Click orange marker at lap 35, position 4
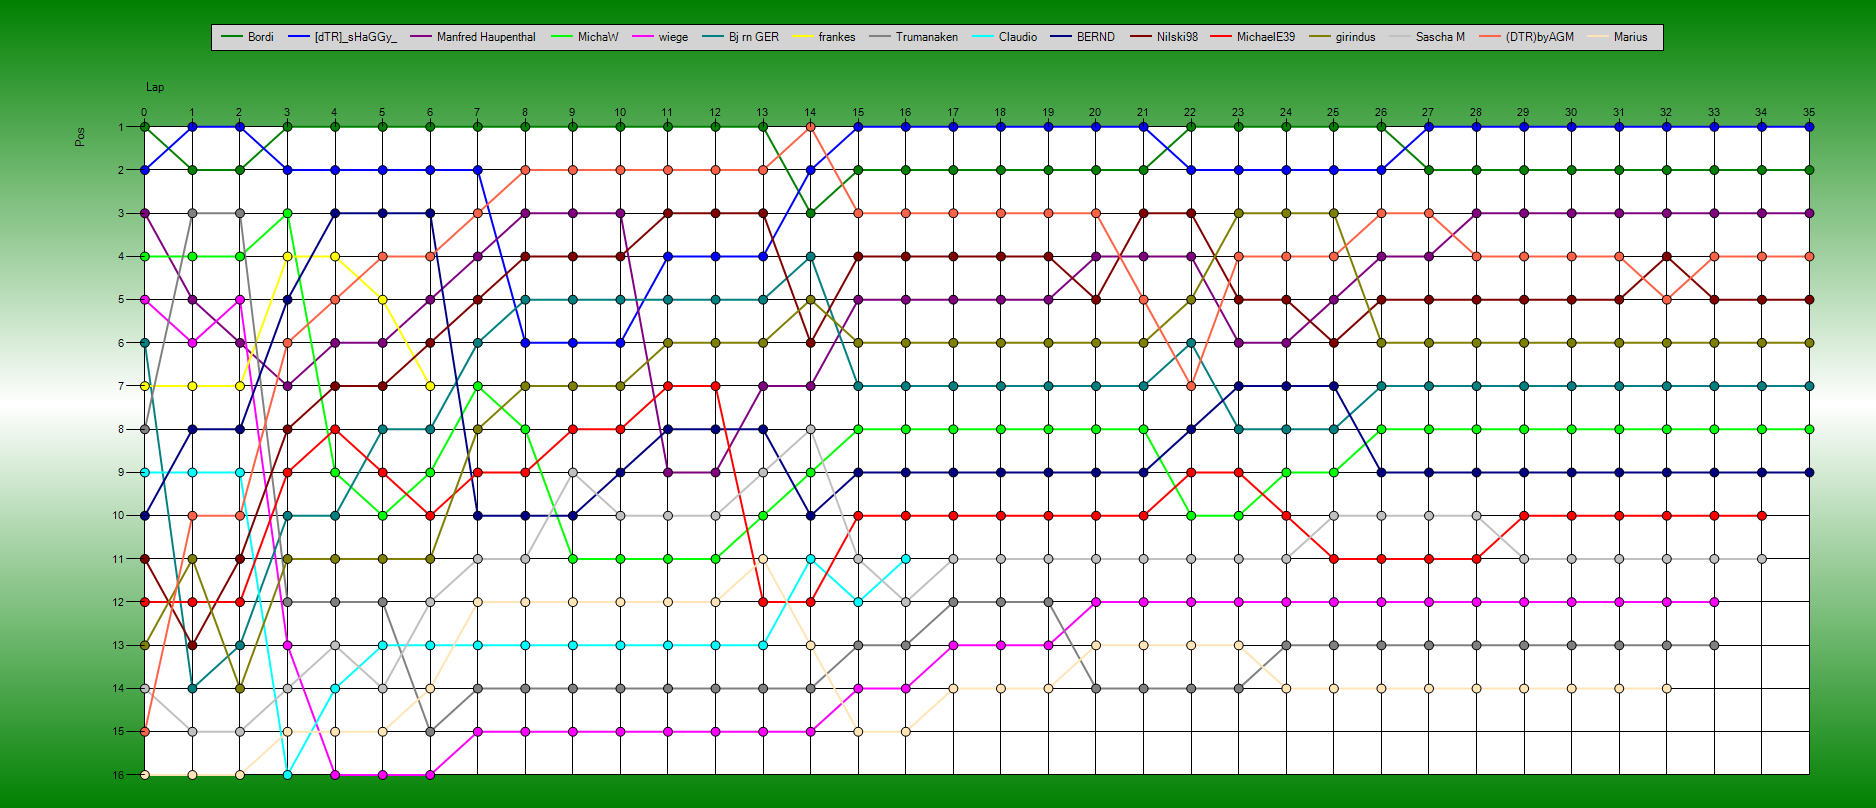This screenshot has height=808, width=1876. pyautogui.click(x=1809, y=256)
